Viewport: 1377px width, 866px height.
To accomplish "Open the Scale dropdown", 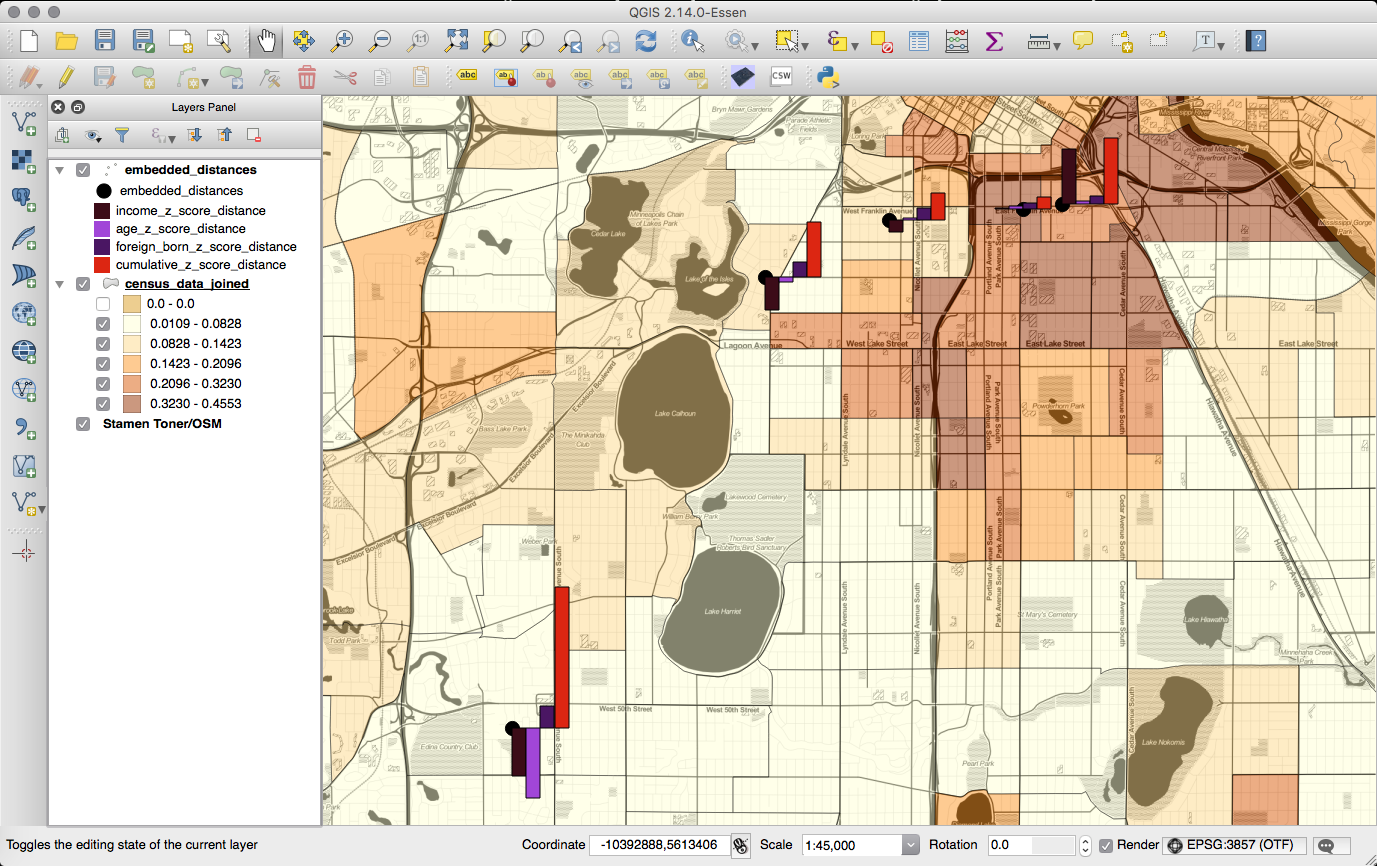I will click(x=910, y=845).
